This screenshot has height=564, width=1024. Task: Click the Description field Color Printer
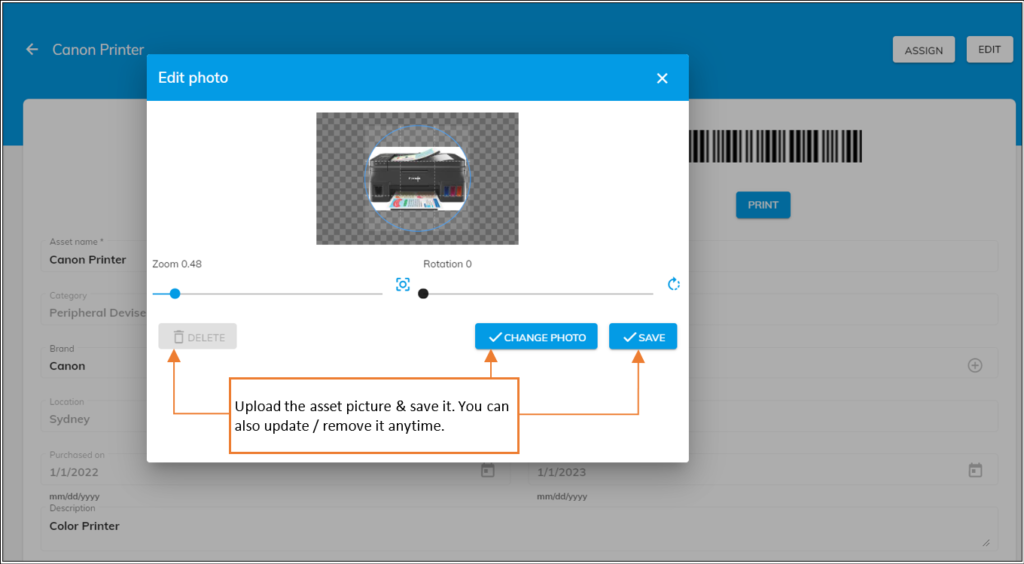[519, 529]
